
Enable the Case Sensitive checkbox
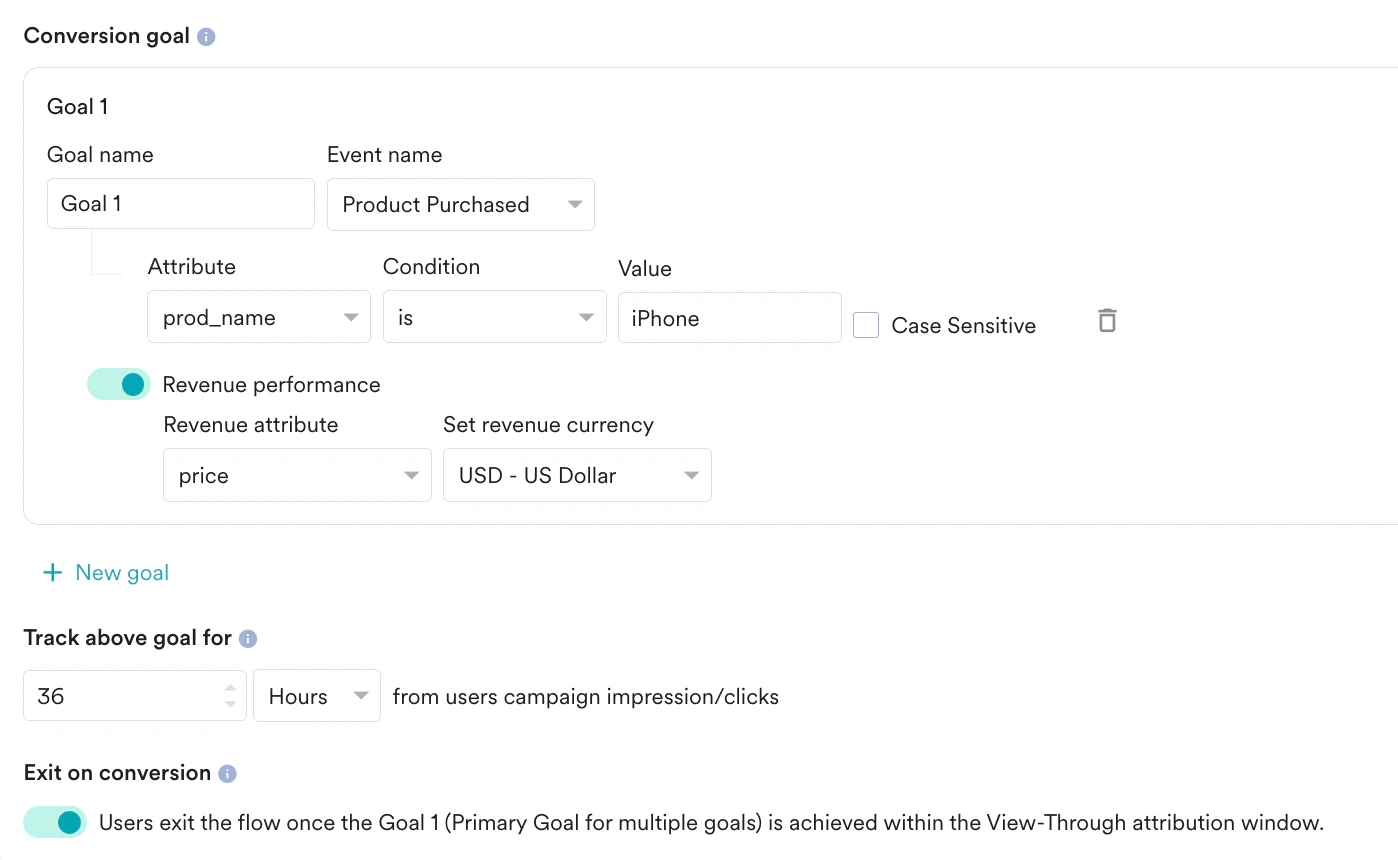pos(866,325)
